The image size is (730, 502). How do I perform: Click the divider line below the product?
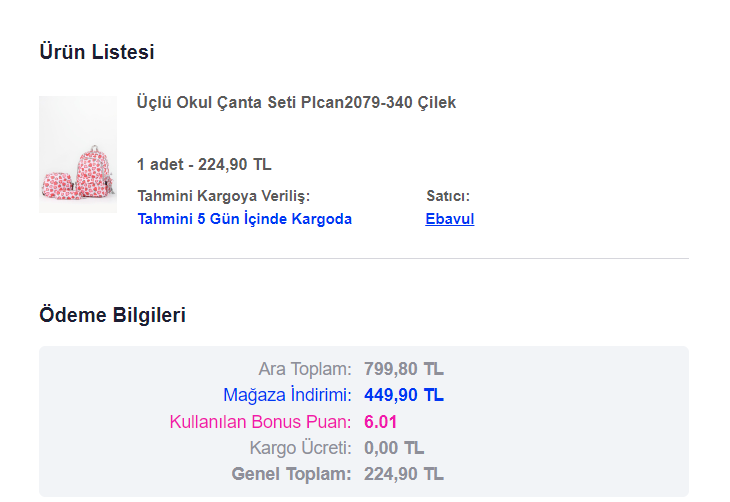[364, 258]
